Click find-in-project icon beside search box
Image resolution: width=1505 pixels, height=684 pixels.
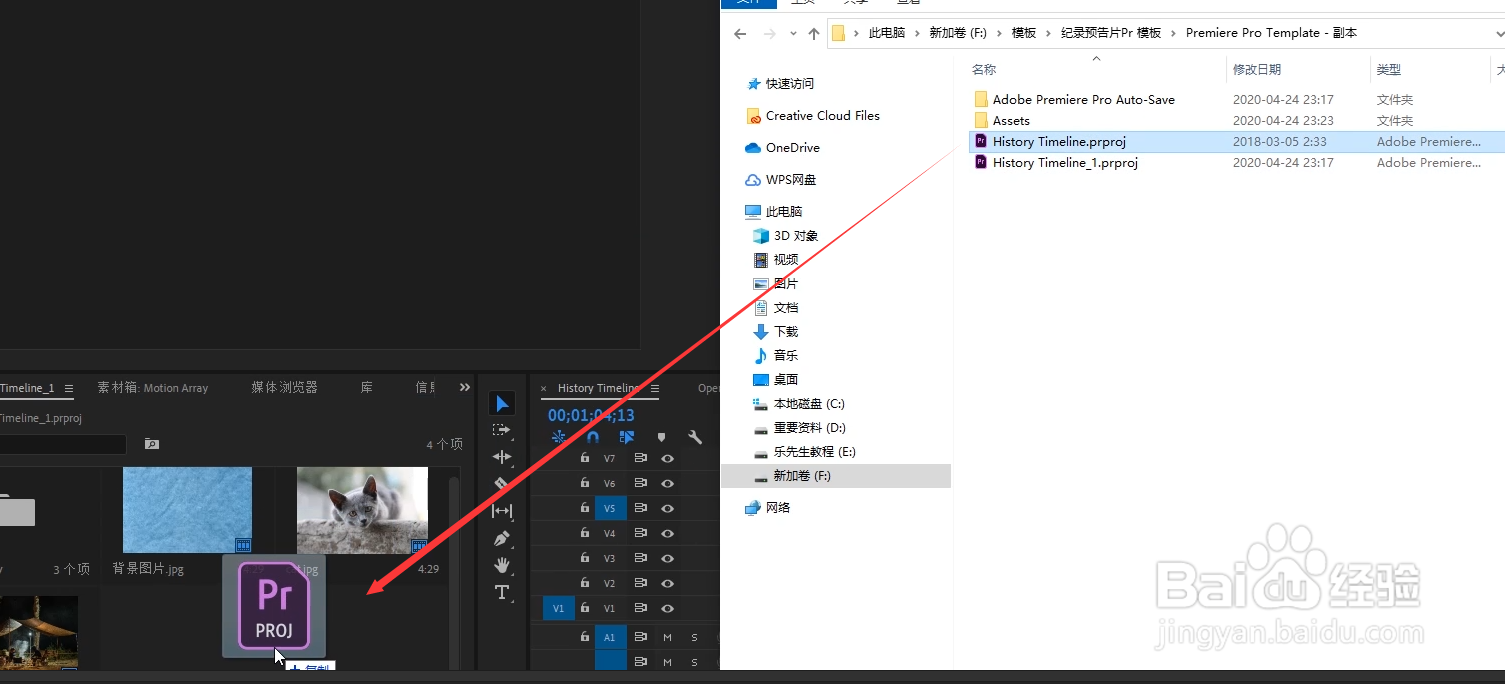[x=151, y=444]
